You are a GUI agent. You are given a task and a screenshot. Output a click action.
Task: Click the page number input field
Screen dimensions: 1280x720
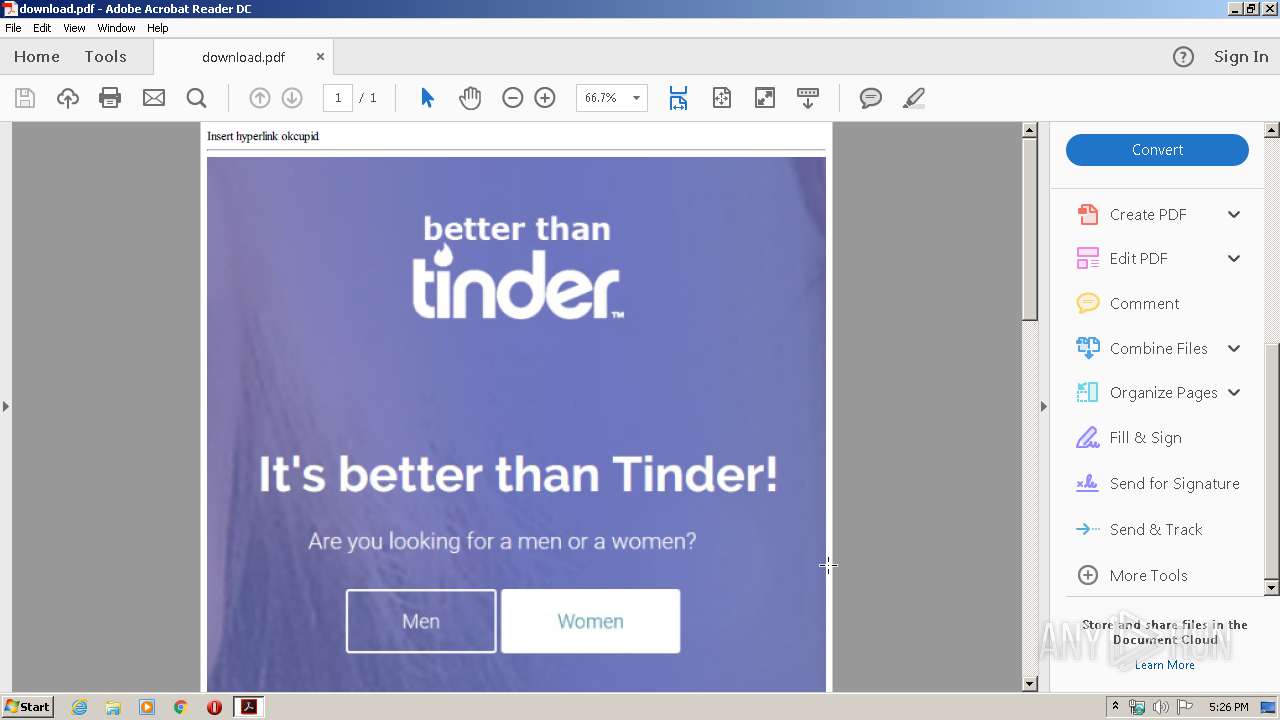tap(338, 98)
